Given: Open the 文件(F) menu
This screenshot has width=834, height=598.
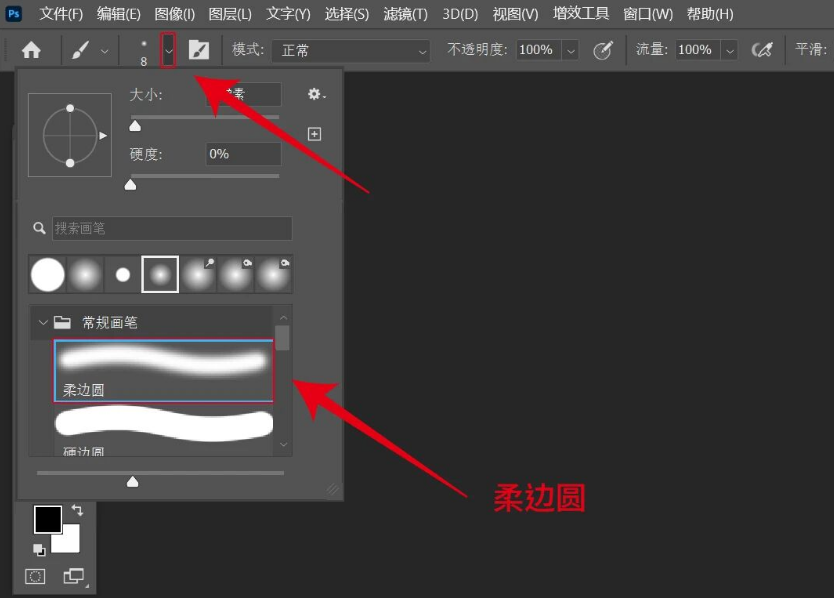Looking at the screenshot, I should (61, 13).
